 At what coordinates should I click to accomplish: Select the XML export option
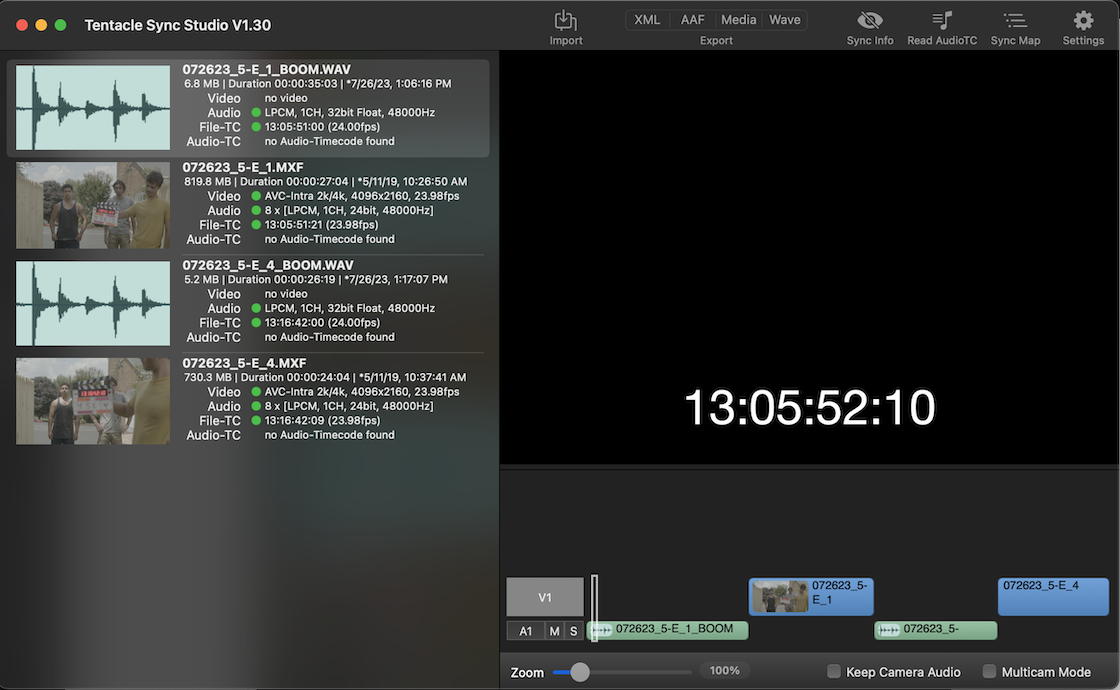647,20
